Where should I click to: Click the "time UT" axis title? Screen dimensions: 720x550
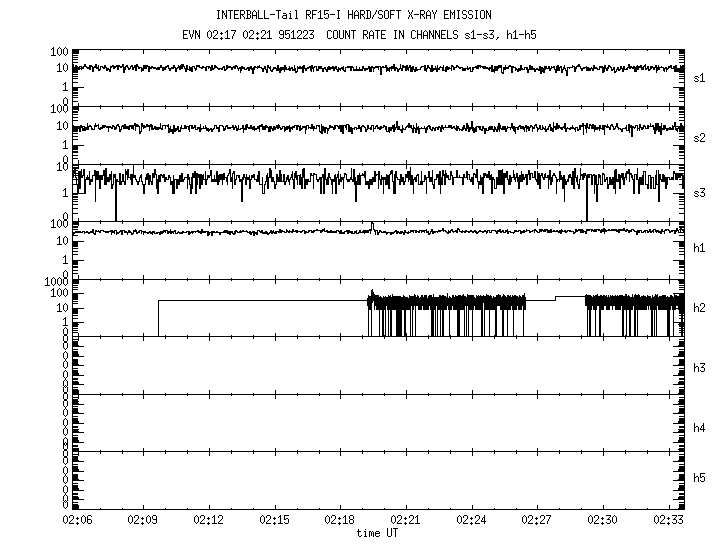(377, 533)
